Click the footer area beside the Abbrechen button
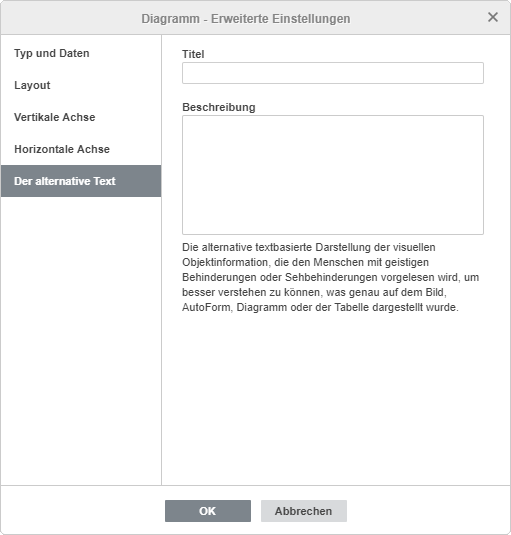The width and height of the screenshot is (511, 535). point(426,511)
